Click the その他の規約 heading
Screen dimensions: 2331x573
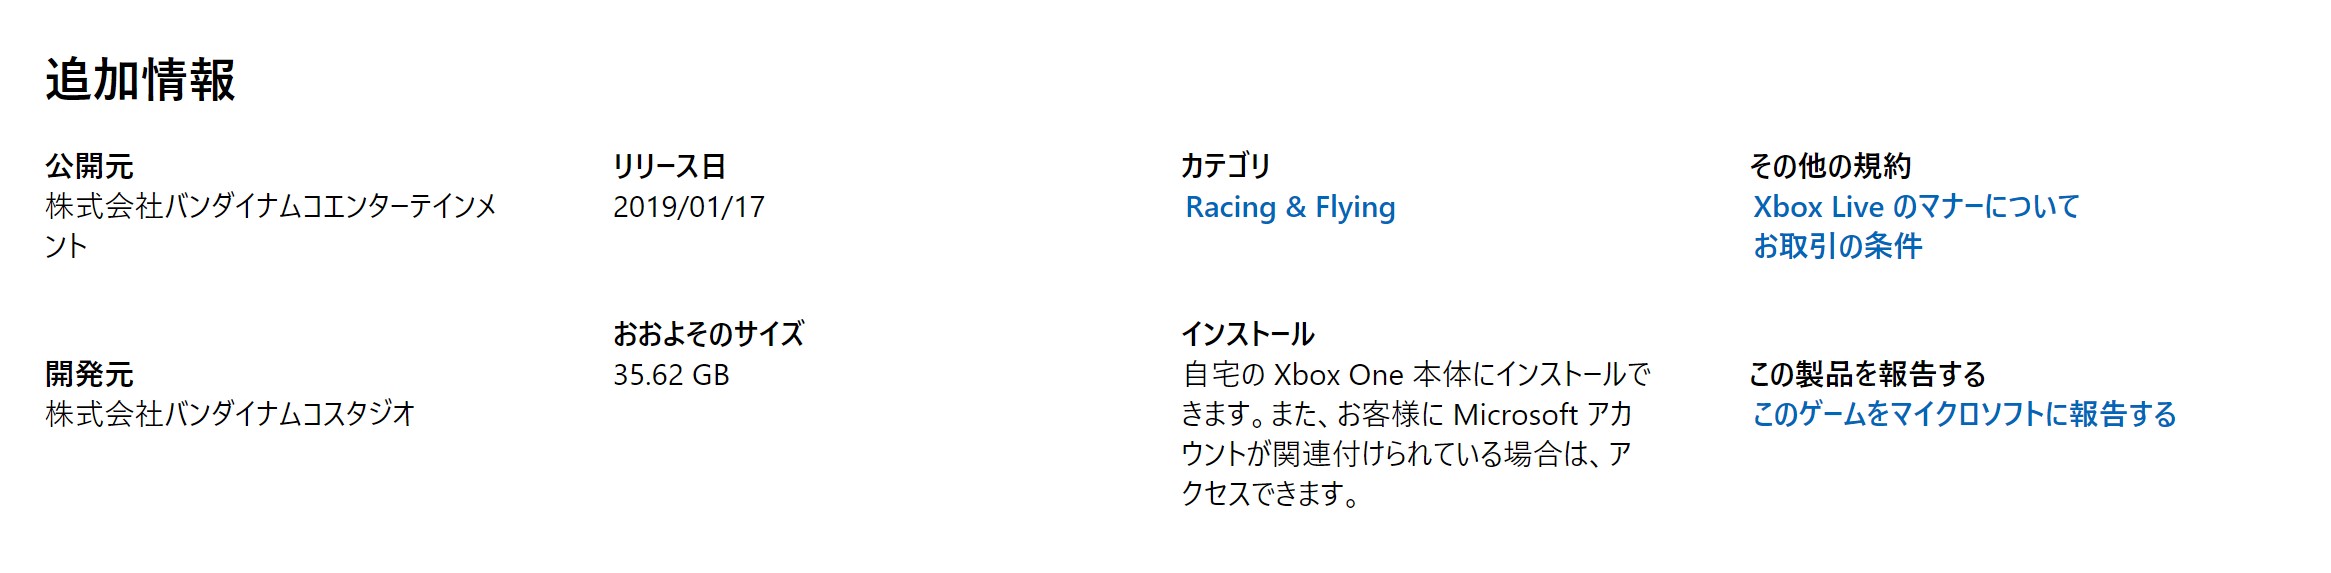pyautogui.click(x=1829, y=166)
